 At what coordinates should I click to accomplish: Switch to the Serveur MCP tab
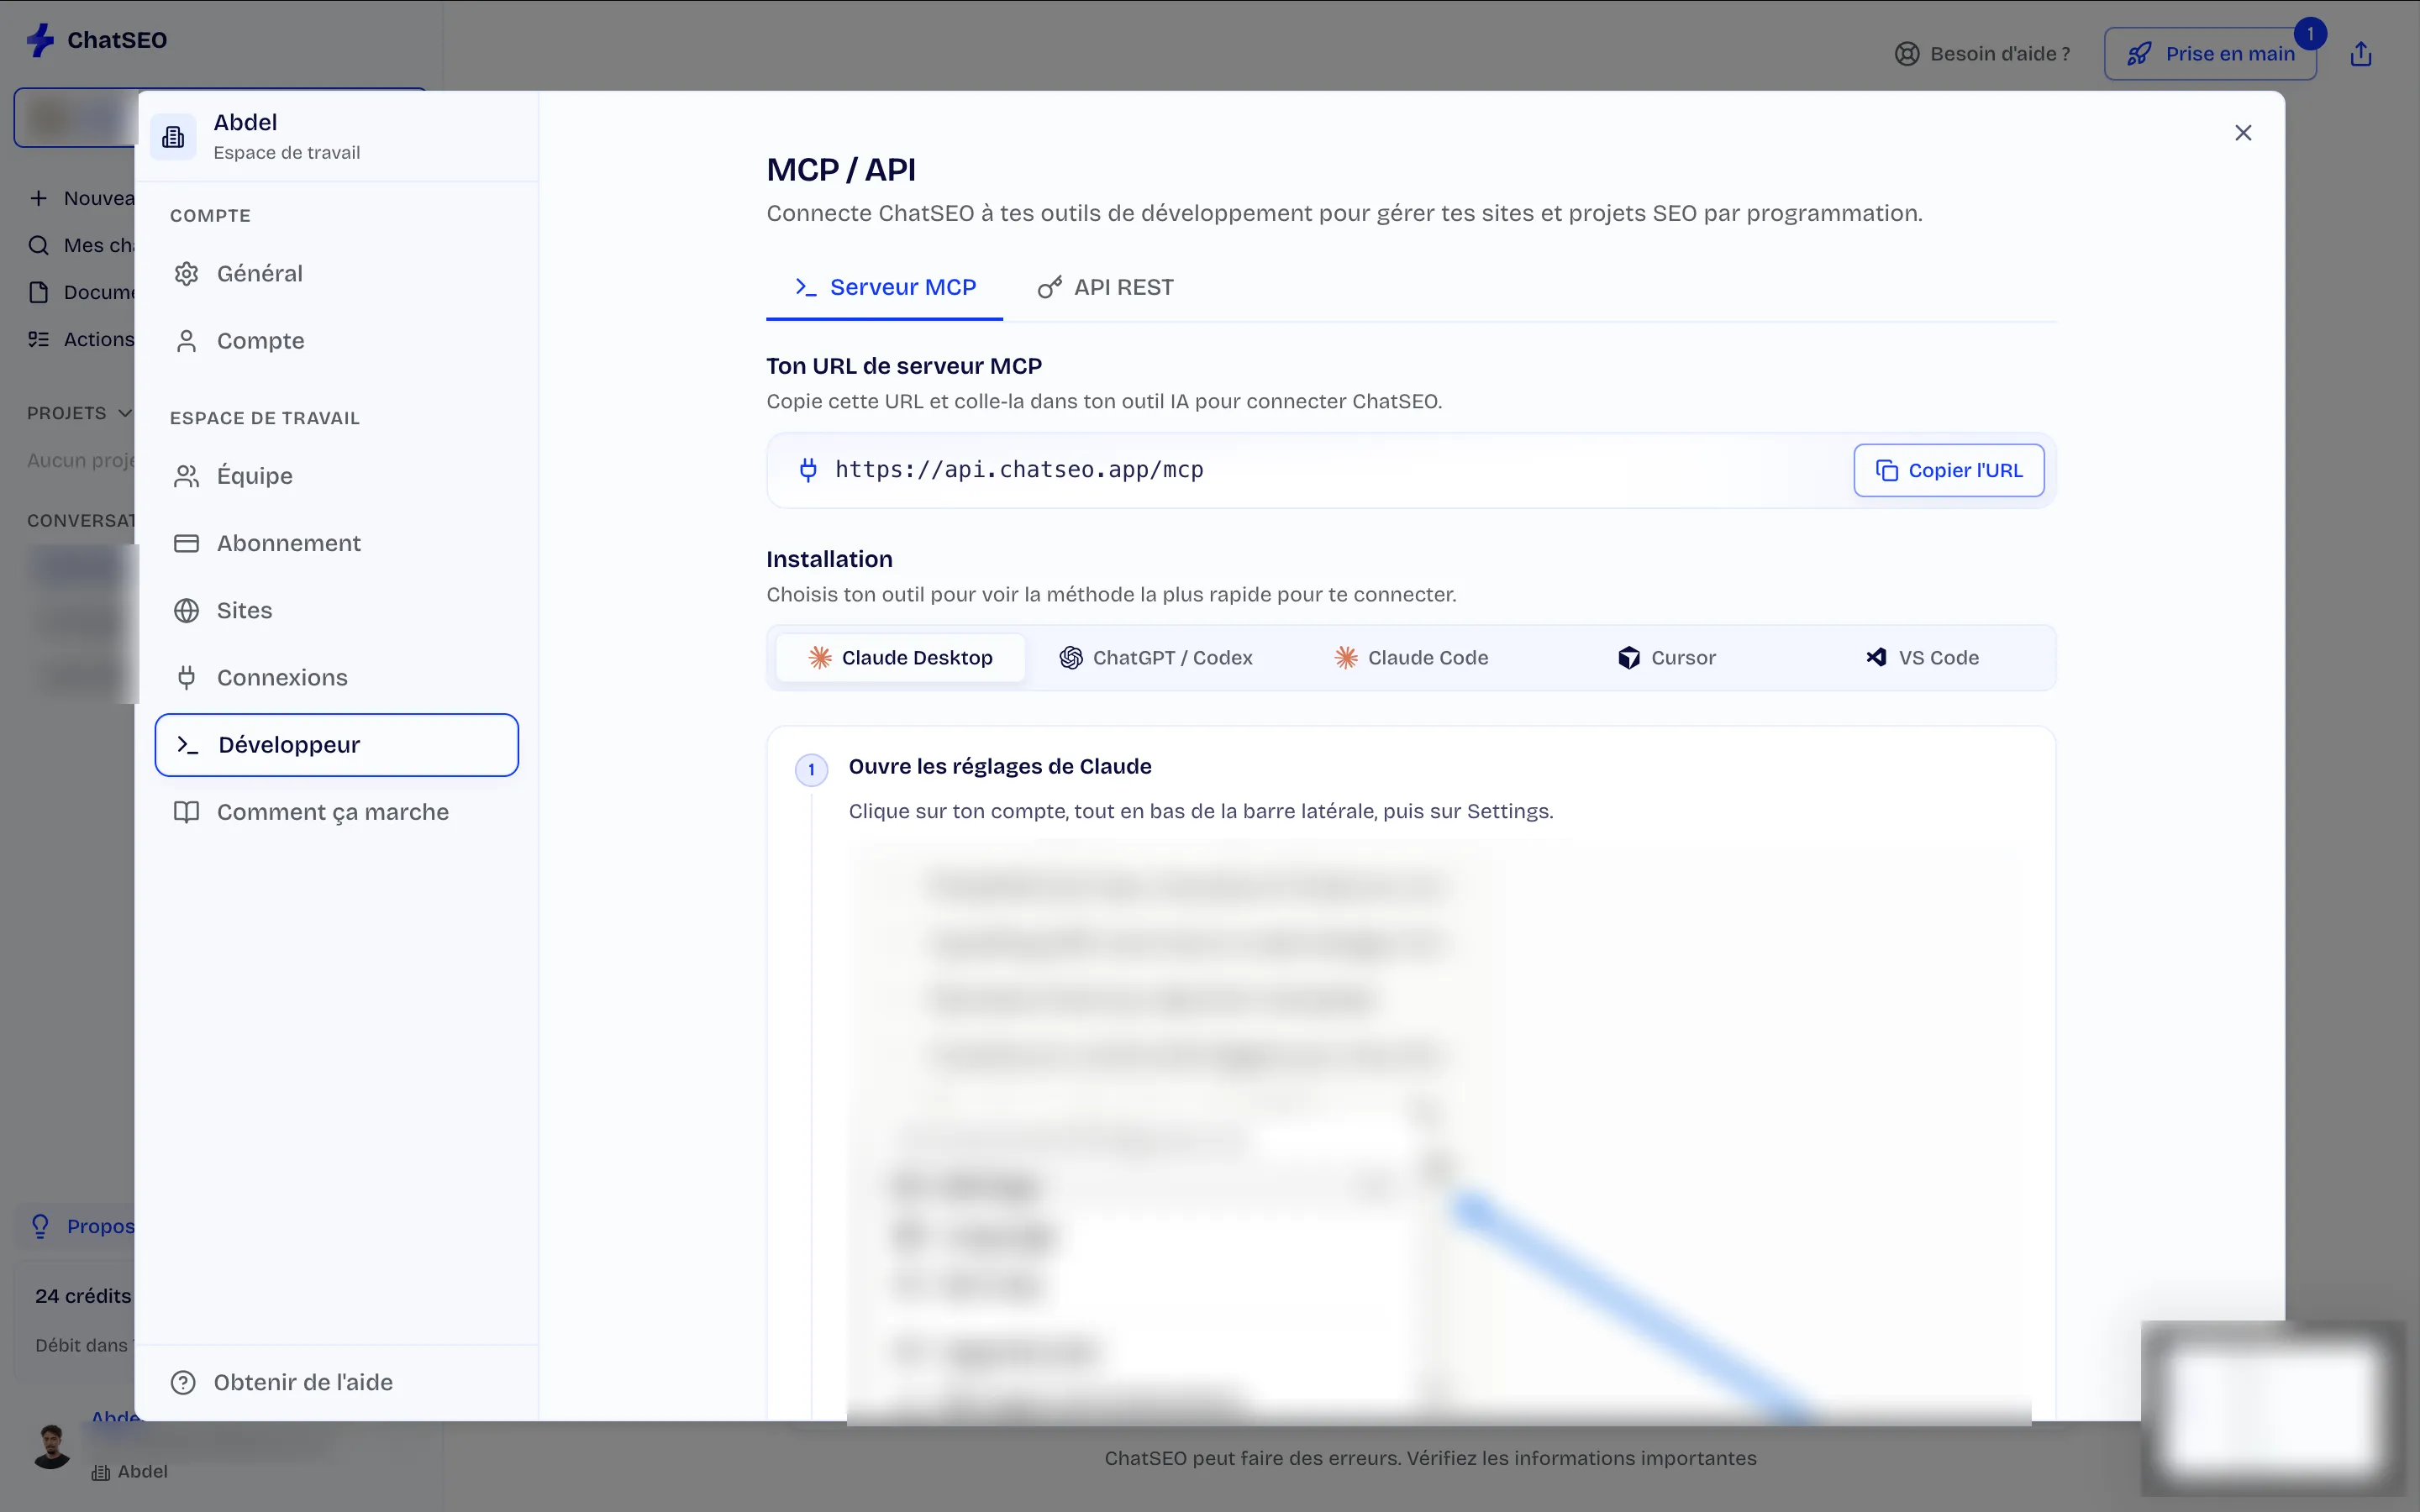pyautogui.click(x=884, y=288)
